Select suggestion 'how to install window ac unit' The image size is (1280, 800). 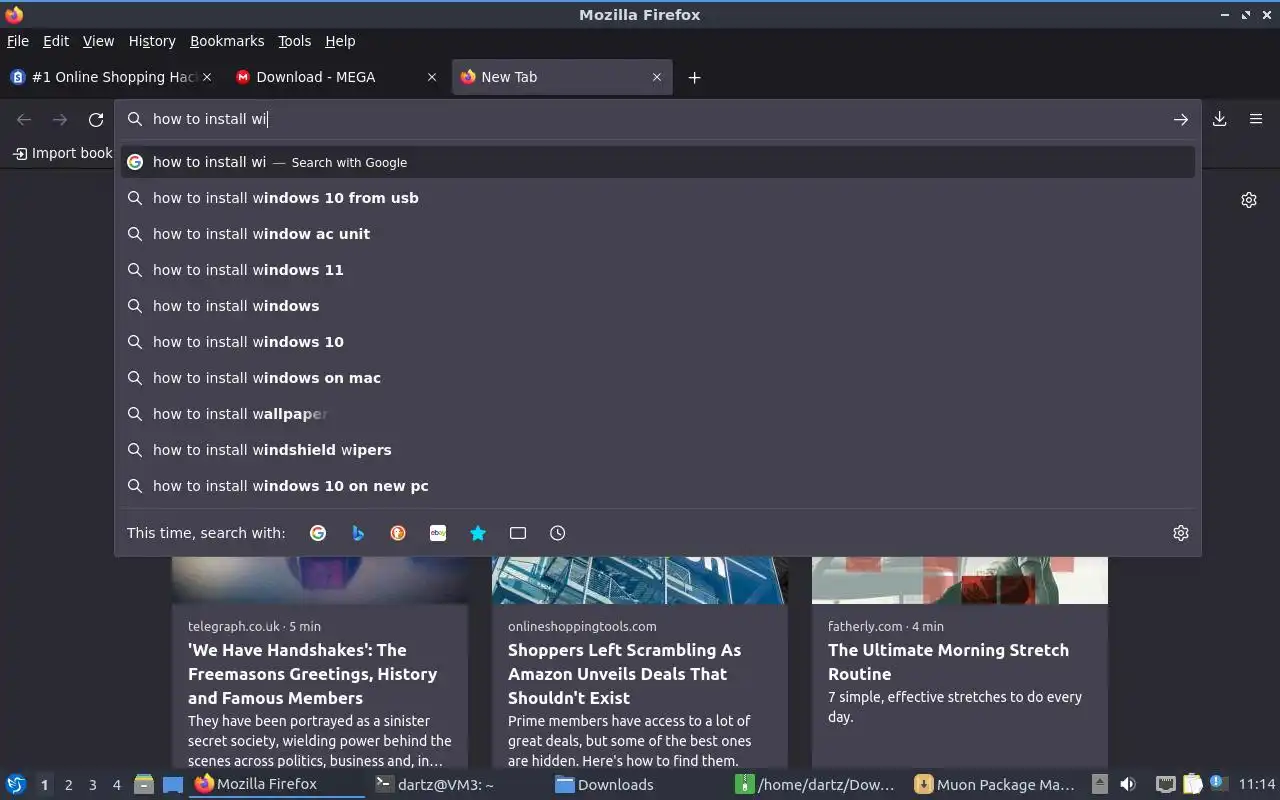coord(658,234)
